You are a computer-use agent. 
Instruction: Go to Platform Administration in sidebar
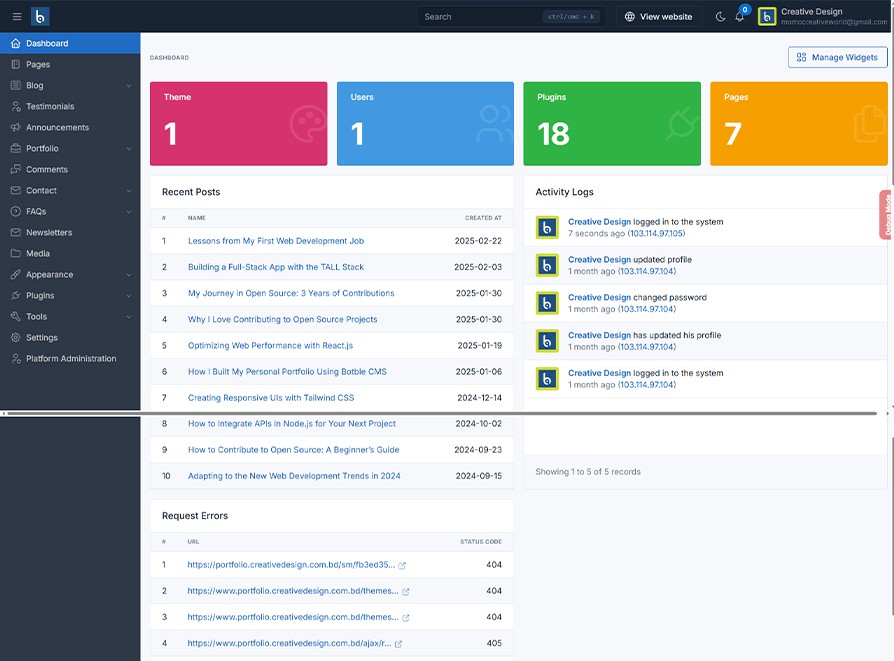[x=71, y=359]
